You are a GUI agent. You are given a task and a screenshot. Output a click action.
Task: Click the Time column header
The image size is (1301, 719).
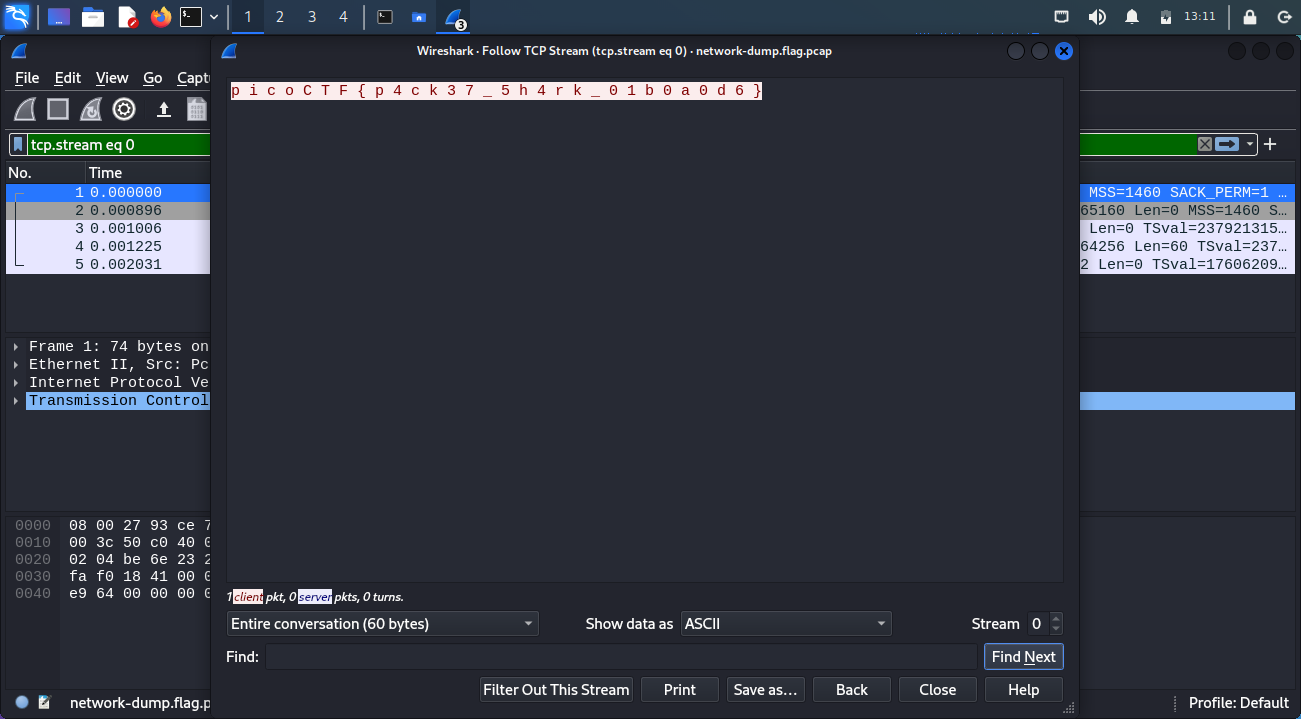(x=105, y=173)
